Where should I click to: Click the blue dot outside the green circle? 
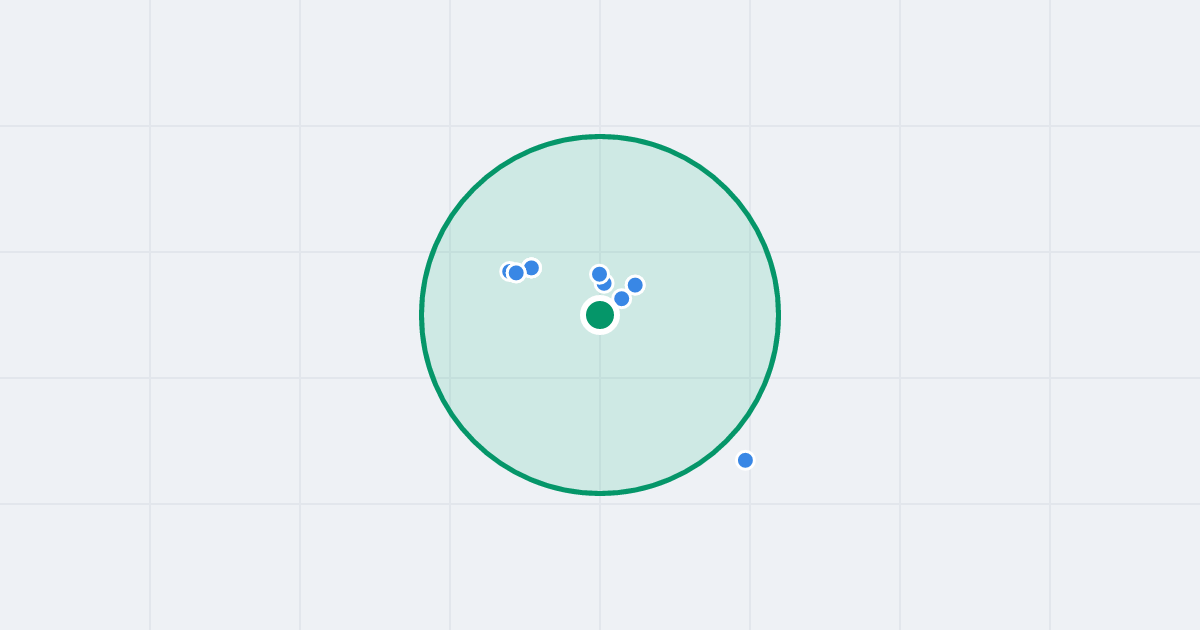[x=745, y=460]
